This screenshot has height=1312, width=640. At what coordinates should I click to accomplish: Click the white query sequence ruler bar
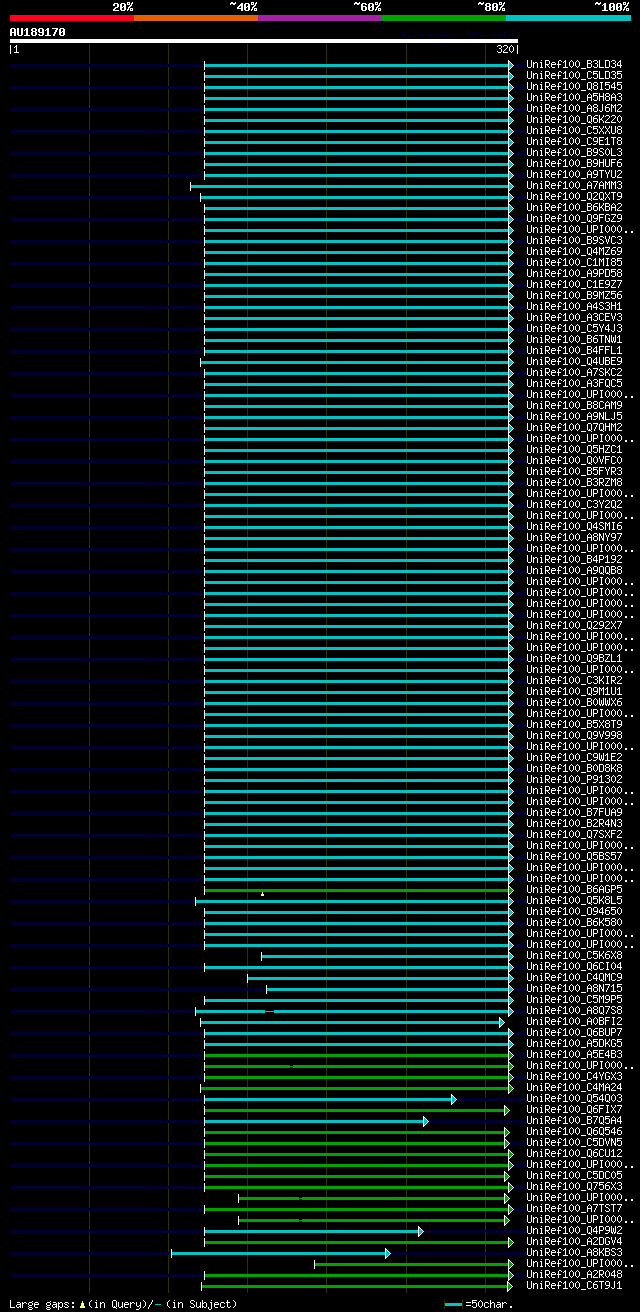pyautogui.click(x=263, y=41)
